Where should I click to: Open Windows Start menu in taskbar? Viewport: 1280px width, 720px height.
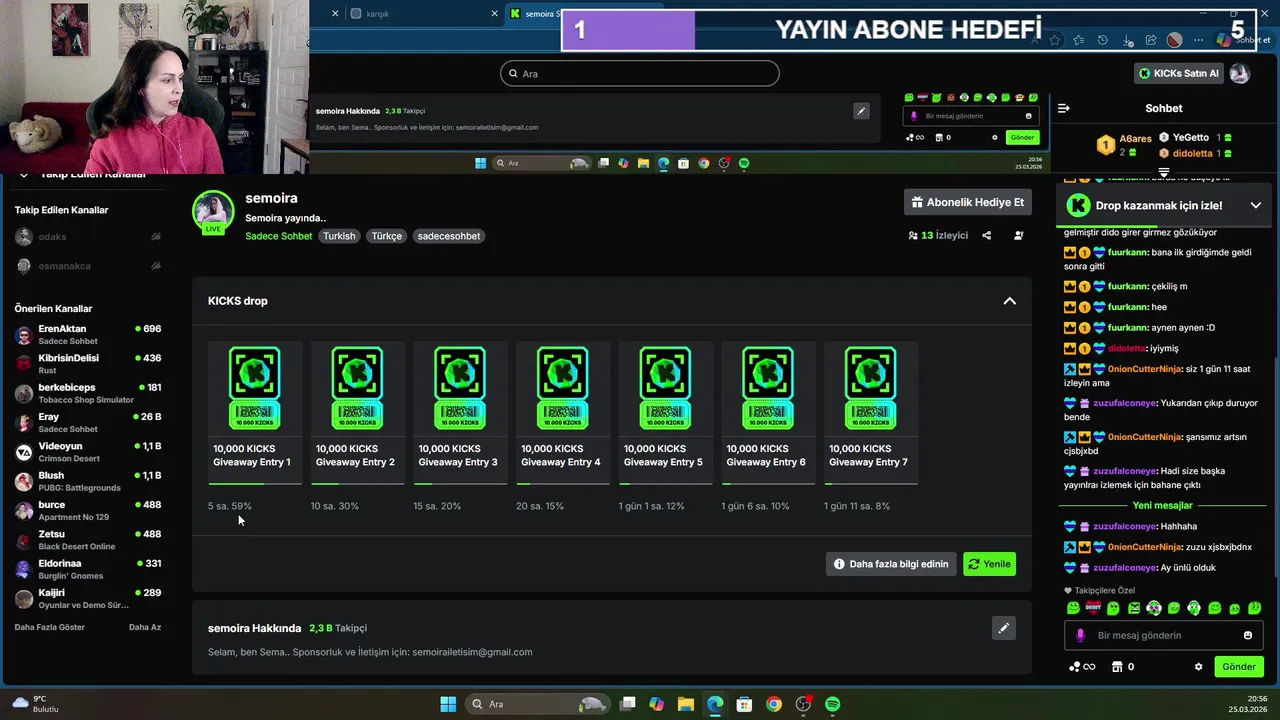pyautogui.click(x=448, y=704)
